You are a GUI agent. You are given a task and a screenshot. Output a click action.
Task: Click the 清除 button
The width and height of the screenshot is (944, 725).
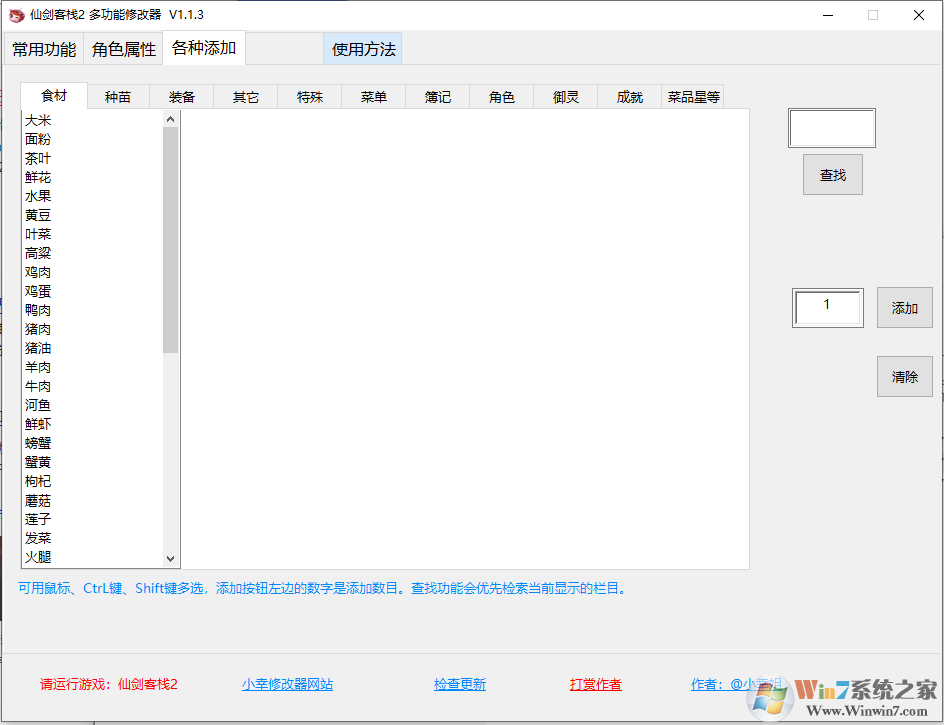(904, 377)
